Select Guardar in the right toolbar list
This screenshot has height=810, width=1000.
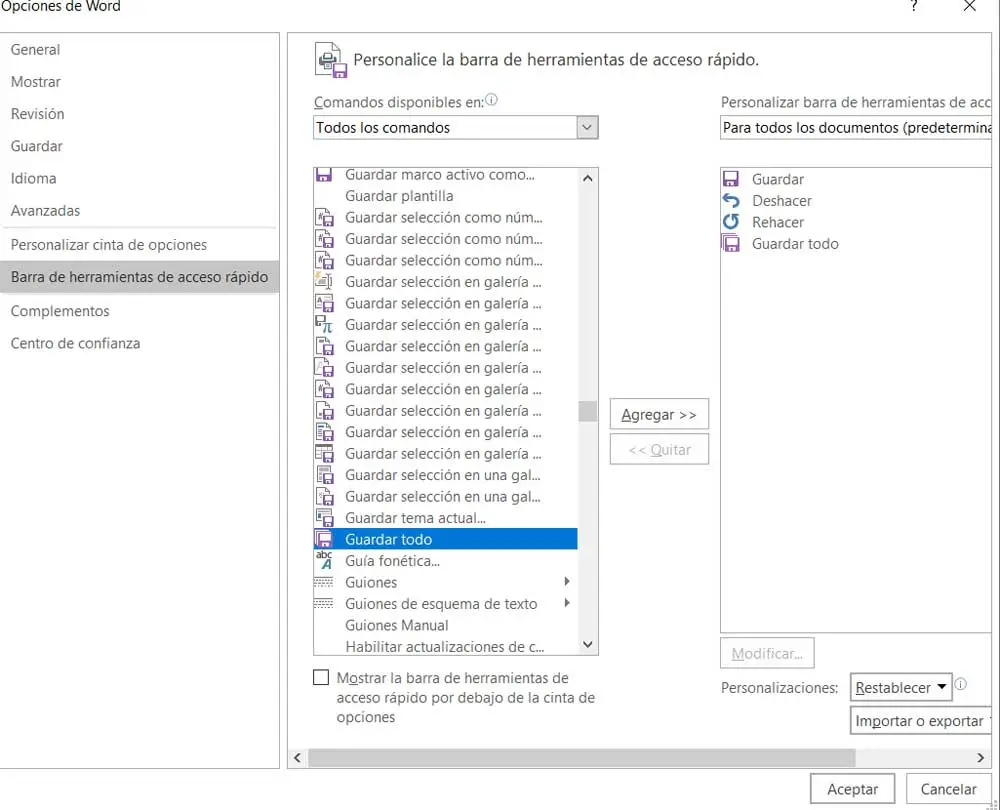(855, 179)
